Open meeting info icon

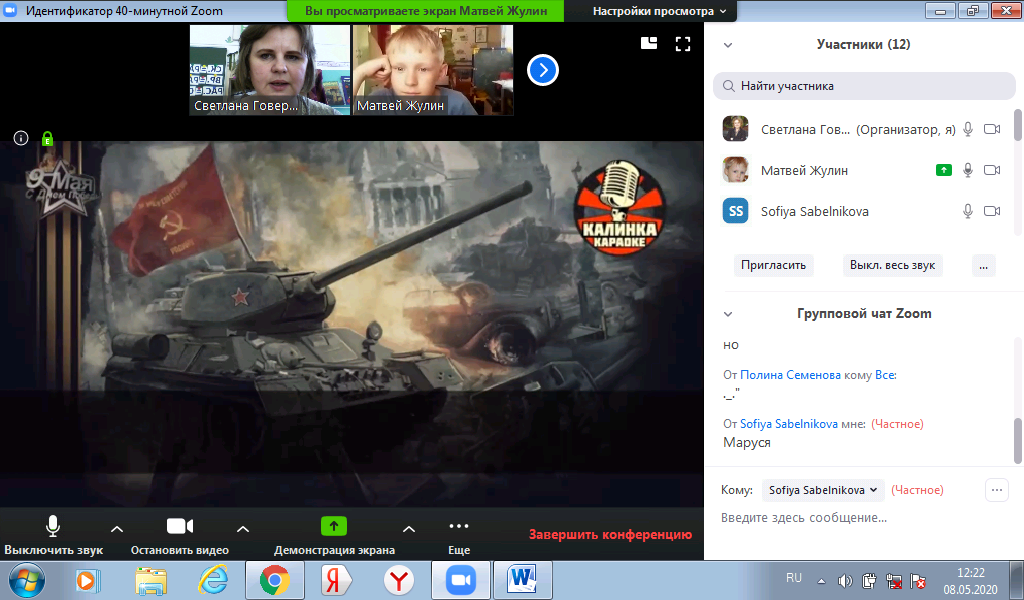point(21,138)
